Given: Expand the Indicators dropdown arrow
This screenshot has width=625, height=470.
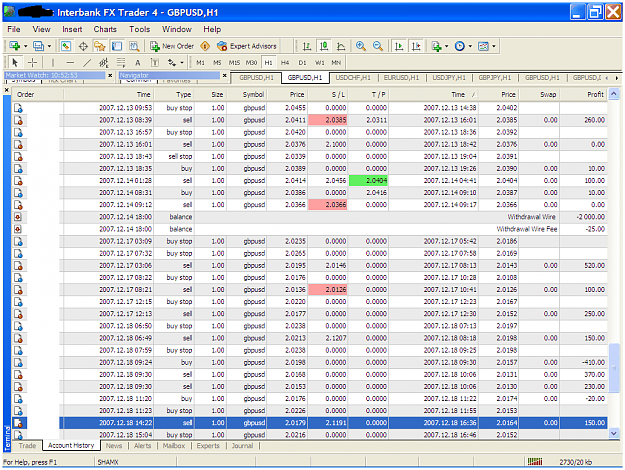Looking at the screenshot, I should pos(446,46).
